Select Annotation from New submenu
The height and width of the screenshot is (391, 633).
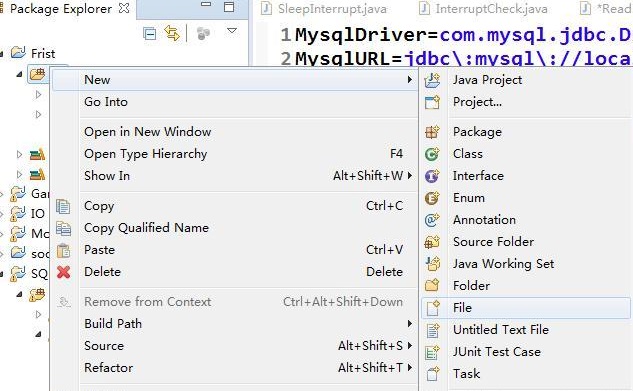point(526,220)
